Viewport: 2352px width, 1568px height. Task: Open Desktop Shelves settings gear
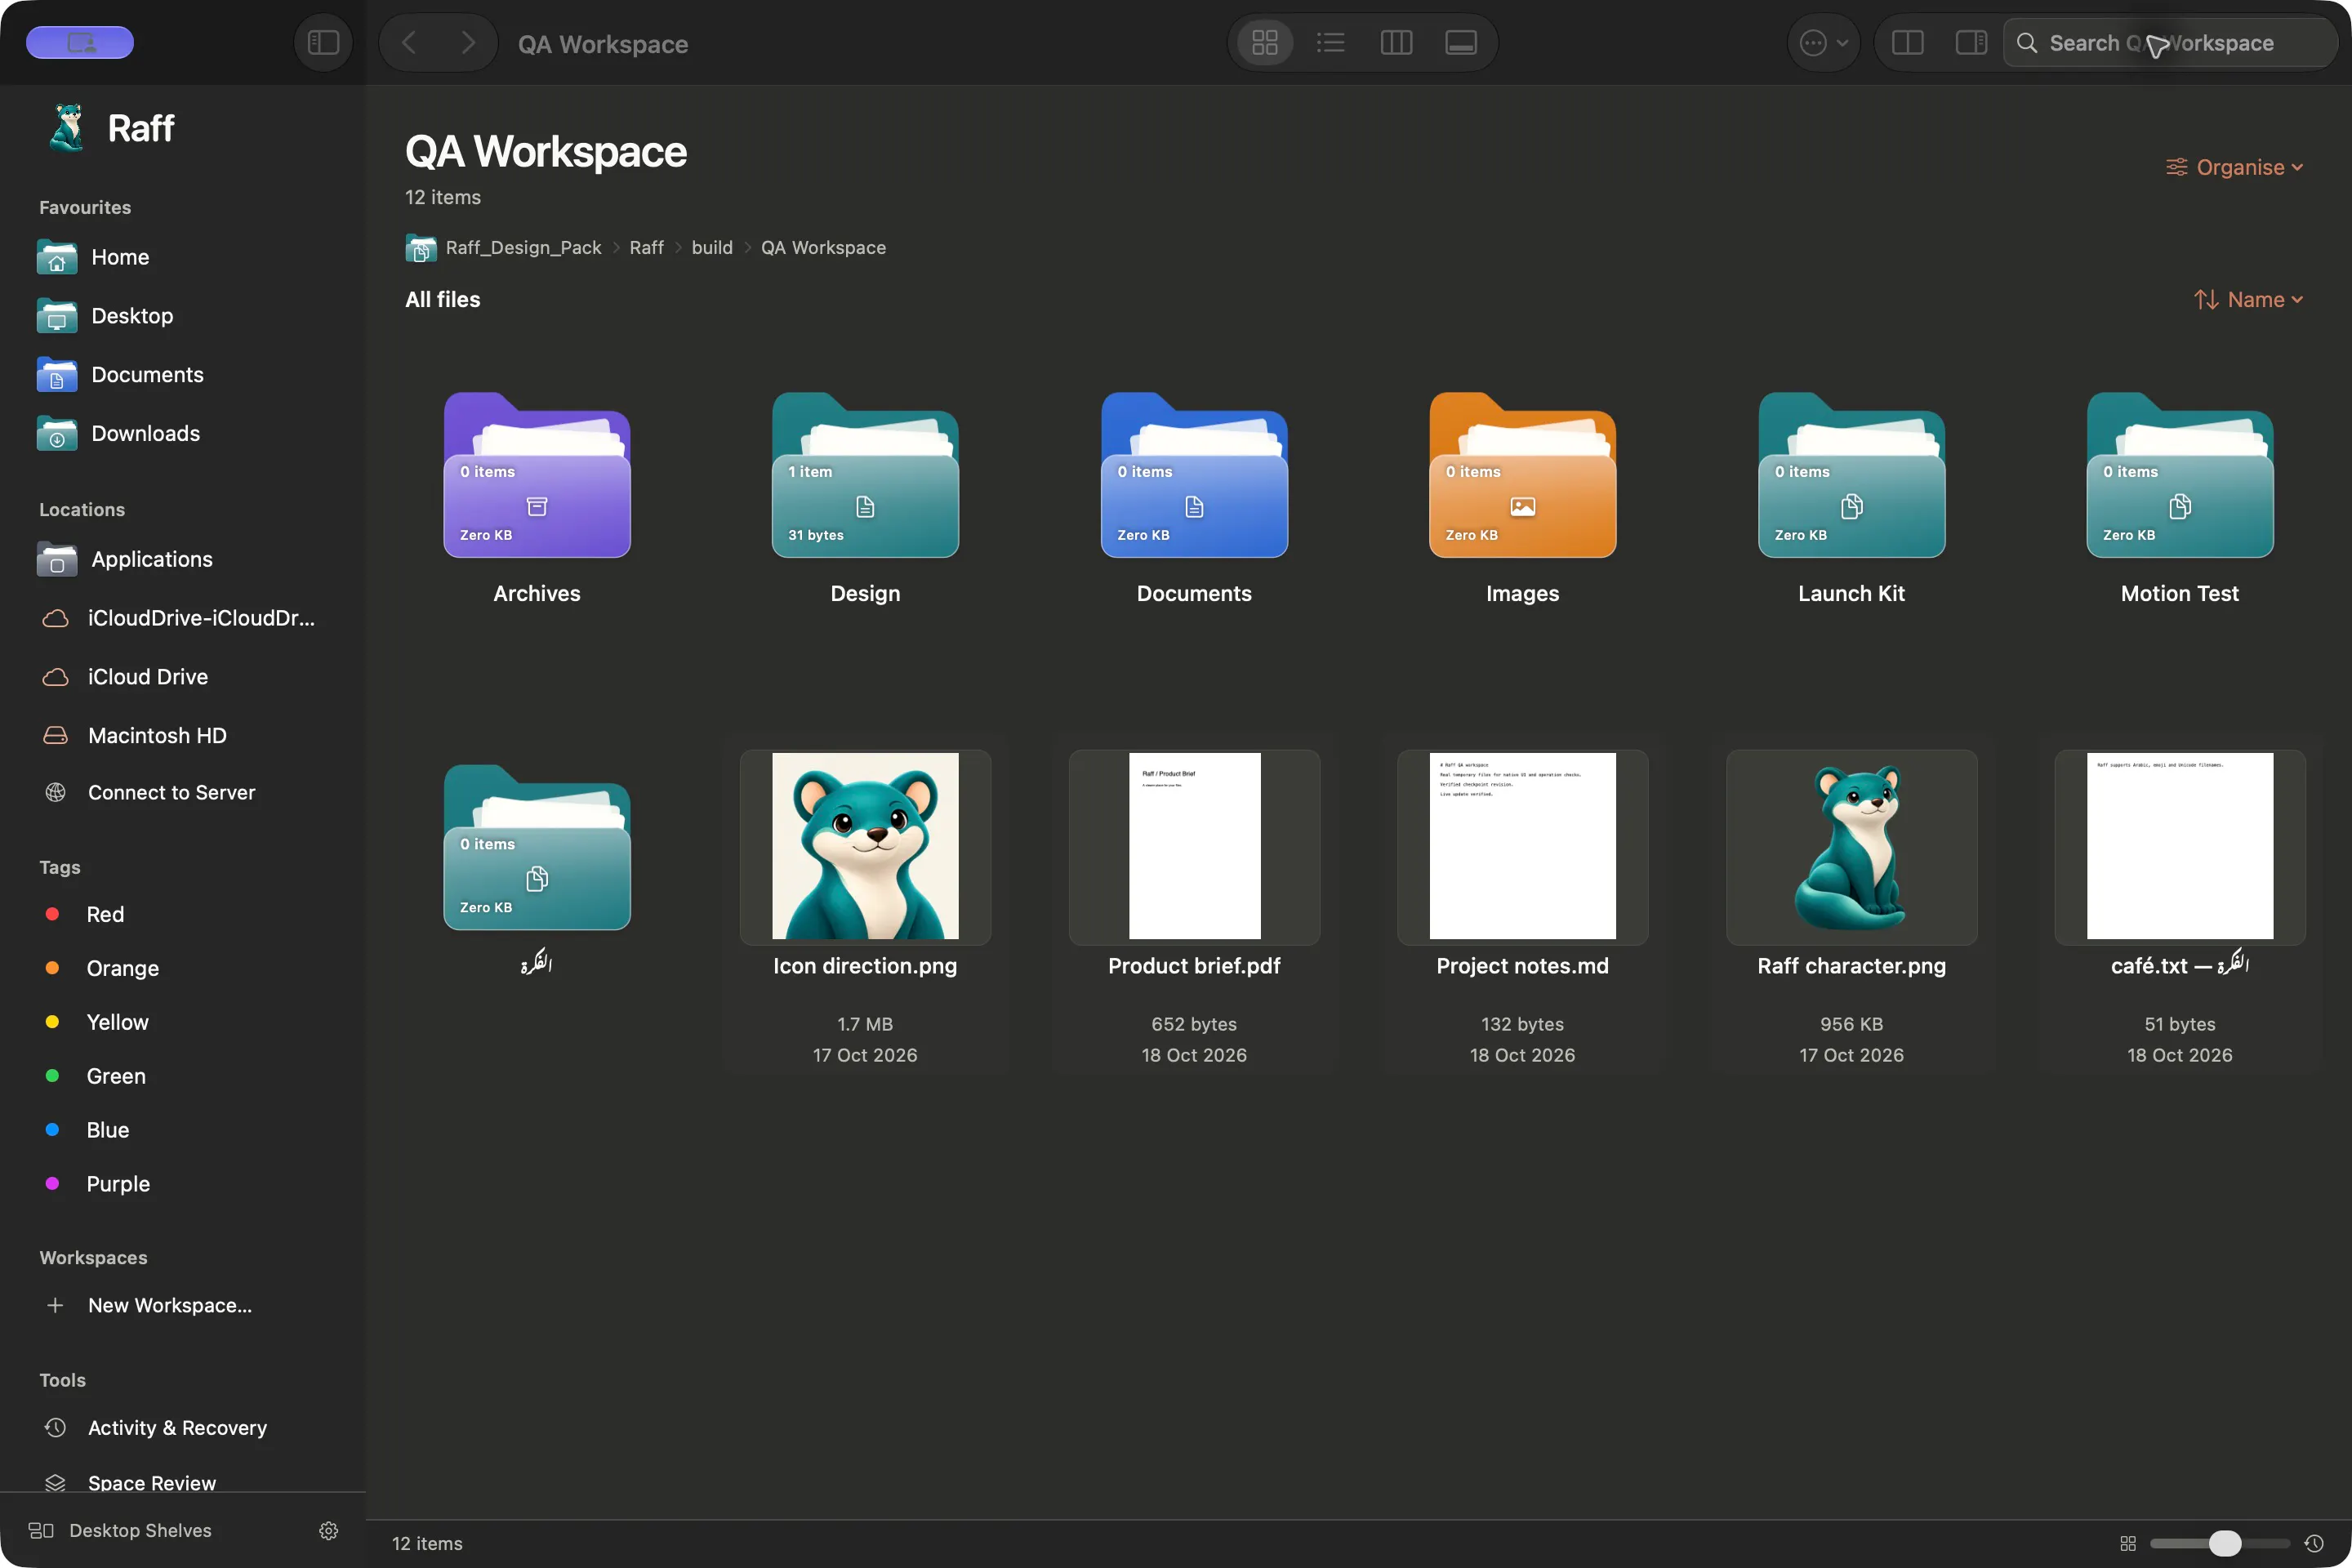[328, 1530]
